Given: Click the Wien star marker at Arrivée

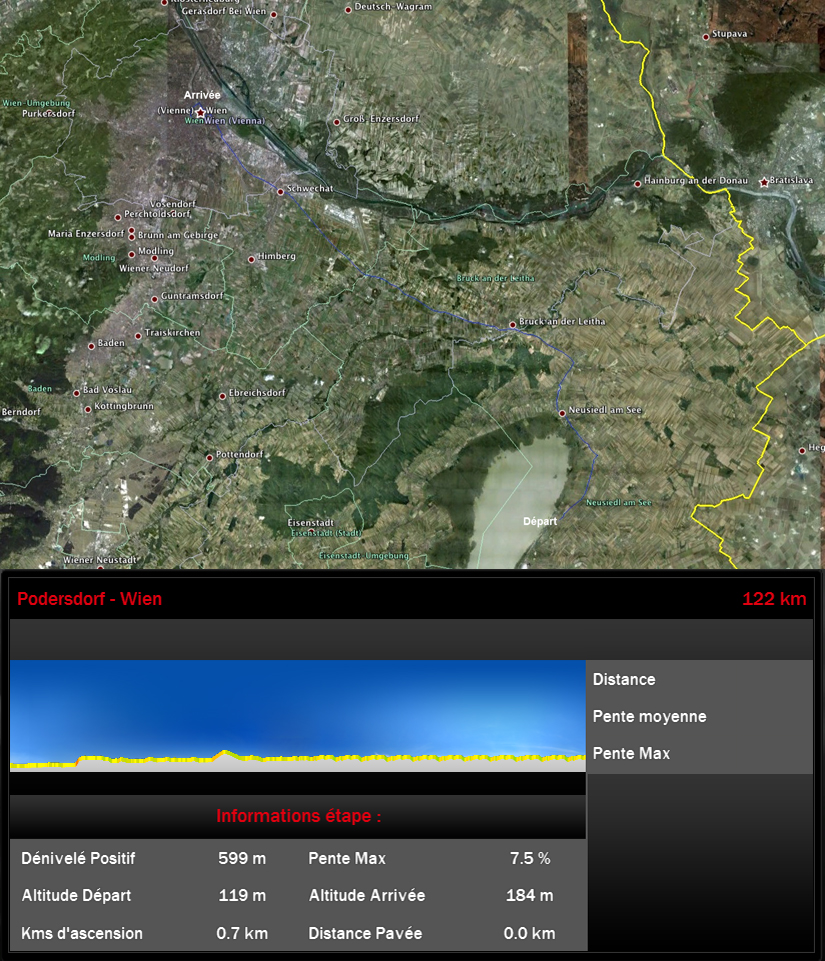Looking at the screenshot, I should pyautogui.click(x=200, y=113).
